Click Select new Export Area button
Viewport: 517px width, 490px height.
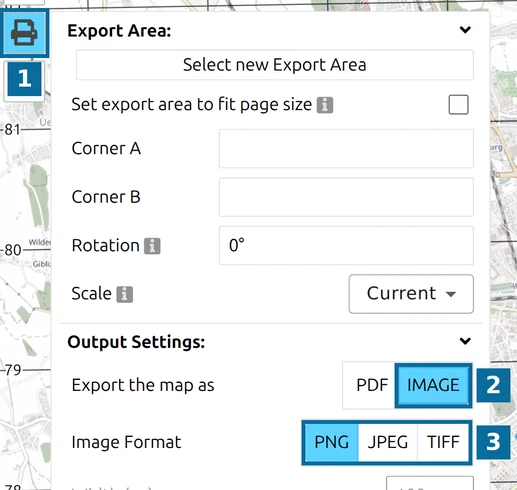[x=274, y=65]
